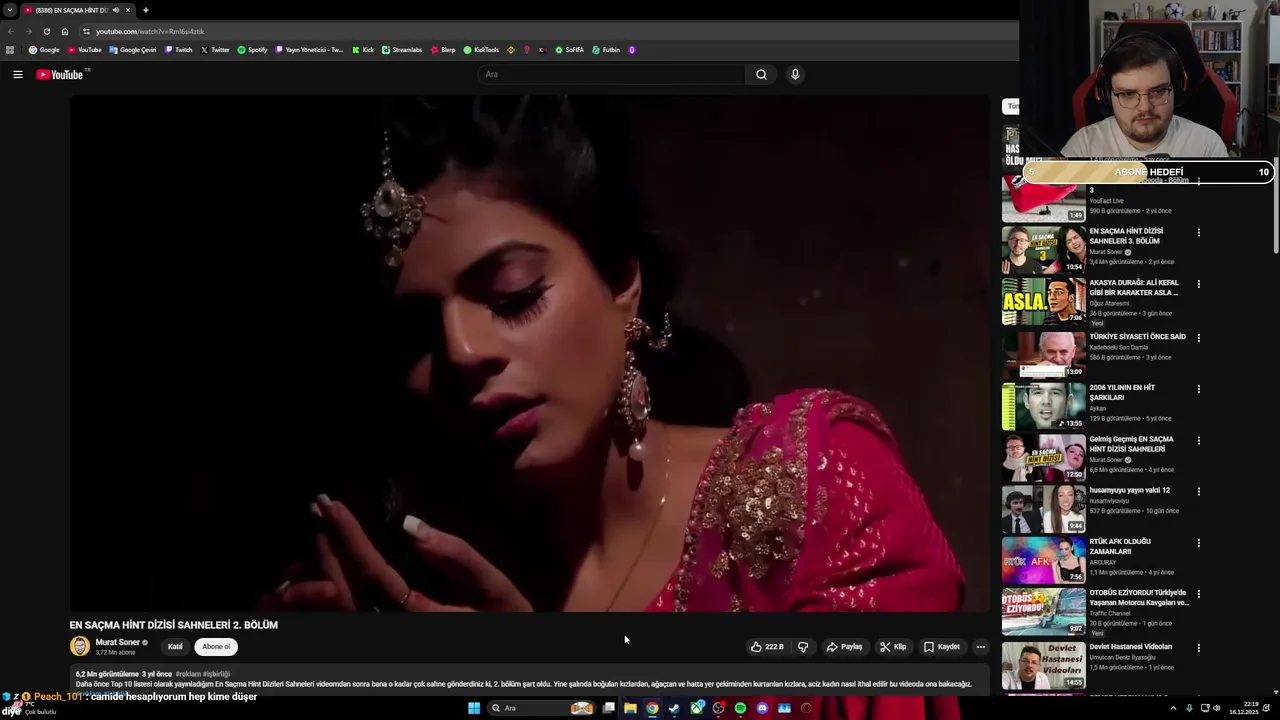Open Spotify from taskbar
The image size is (1280, 720).
(x=740, y=708)
